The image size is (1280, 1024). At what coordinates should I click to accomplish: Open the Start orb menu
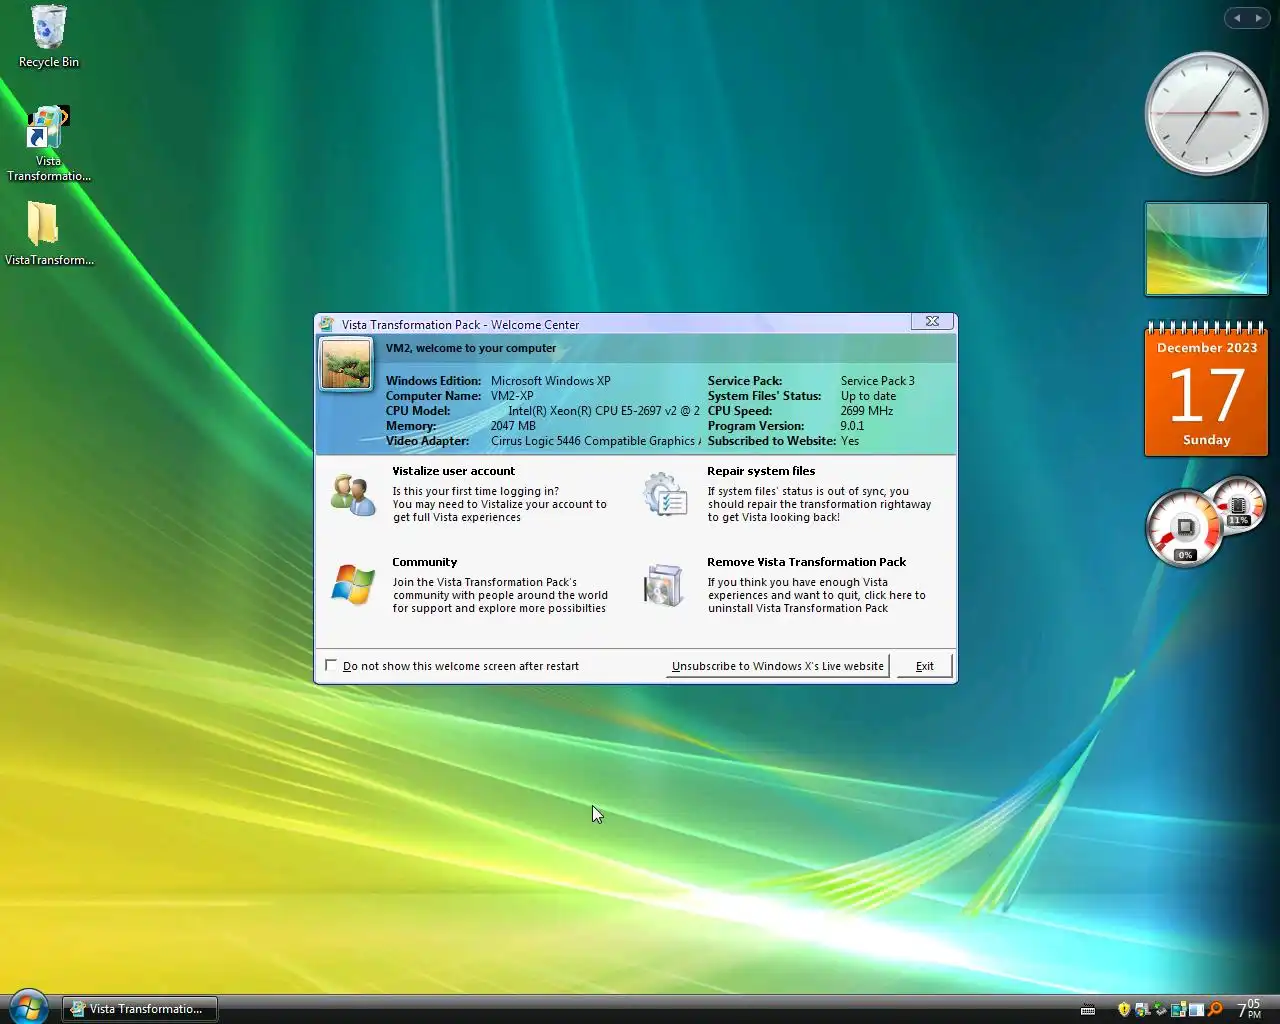point(27,1006)
